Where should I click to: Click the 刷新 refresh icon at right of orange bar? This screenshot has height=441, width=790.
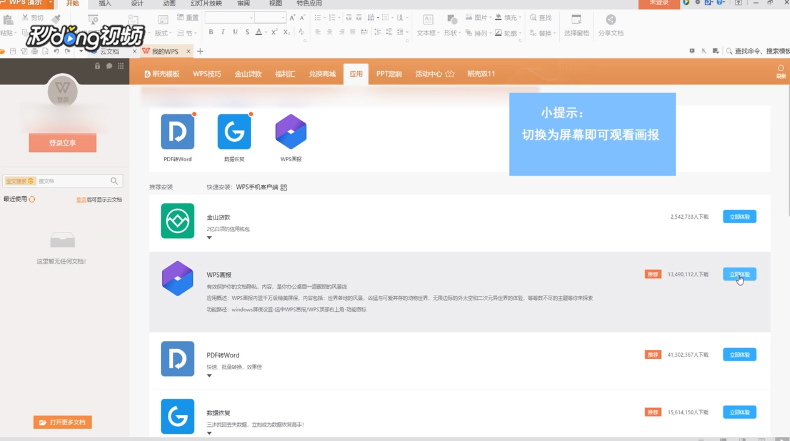(781, 71)
